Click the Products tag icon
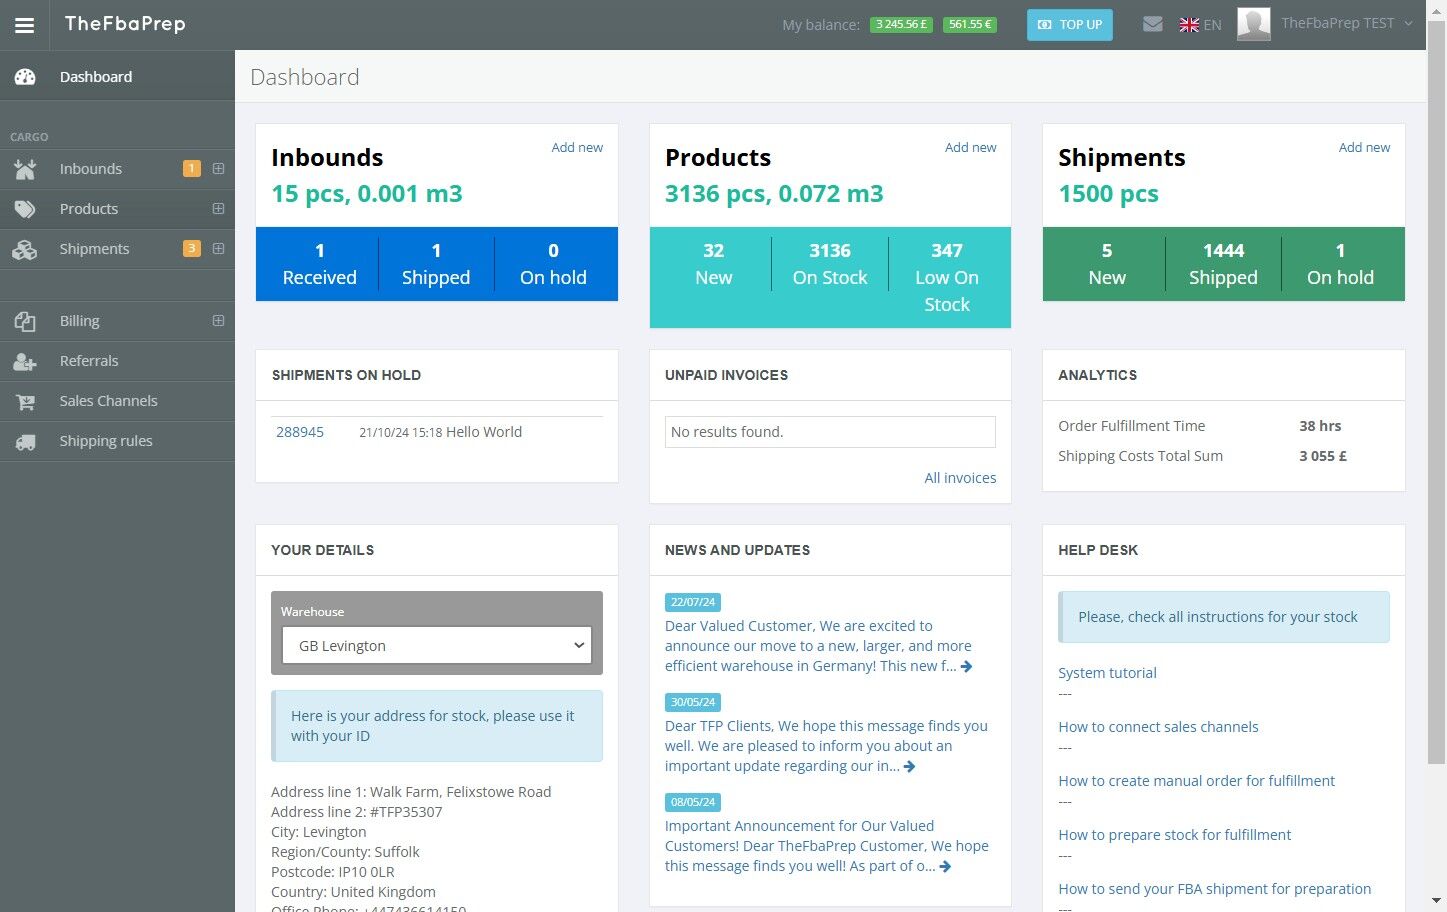Viewport: 1447px width, 912px height. point(25,209)
